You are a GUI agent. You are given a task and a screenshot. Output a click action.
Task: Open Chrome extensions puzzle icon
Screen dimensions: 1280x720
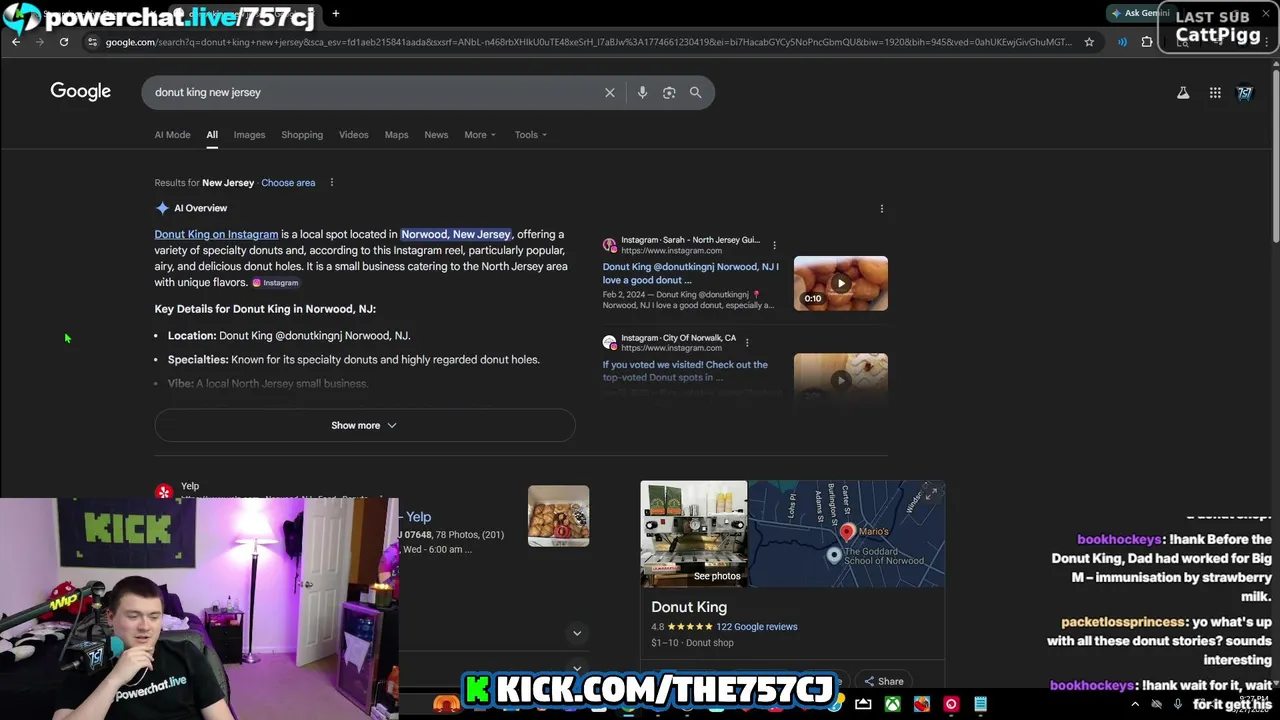pyautogui.click(x=1147, y=42)
